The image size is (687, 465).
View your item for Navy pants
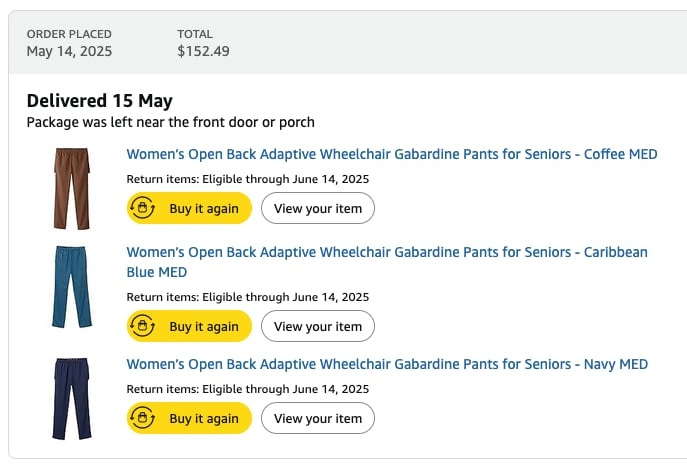tap(318, 418)
